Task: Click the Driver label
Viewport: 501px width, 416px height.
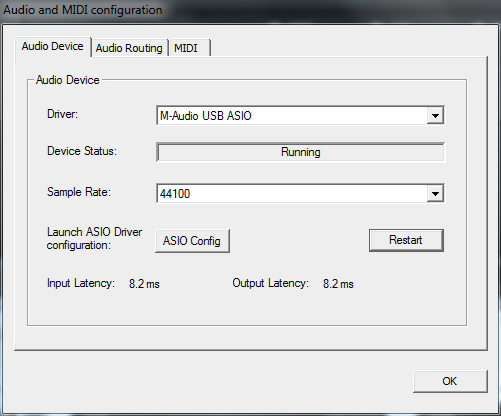Action: pyautogui.click(x=62, y=114)
